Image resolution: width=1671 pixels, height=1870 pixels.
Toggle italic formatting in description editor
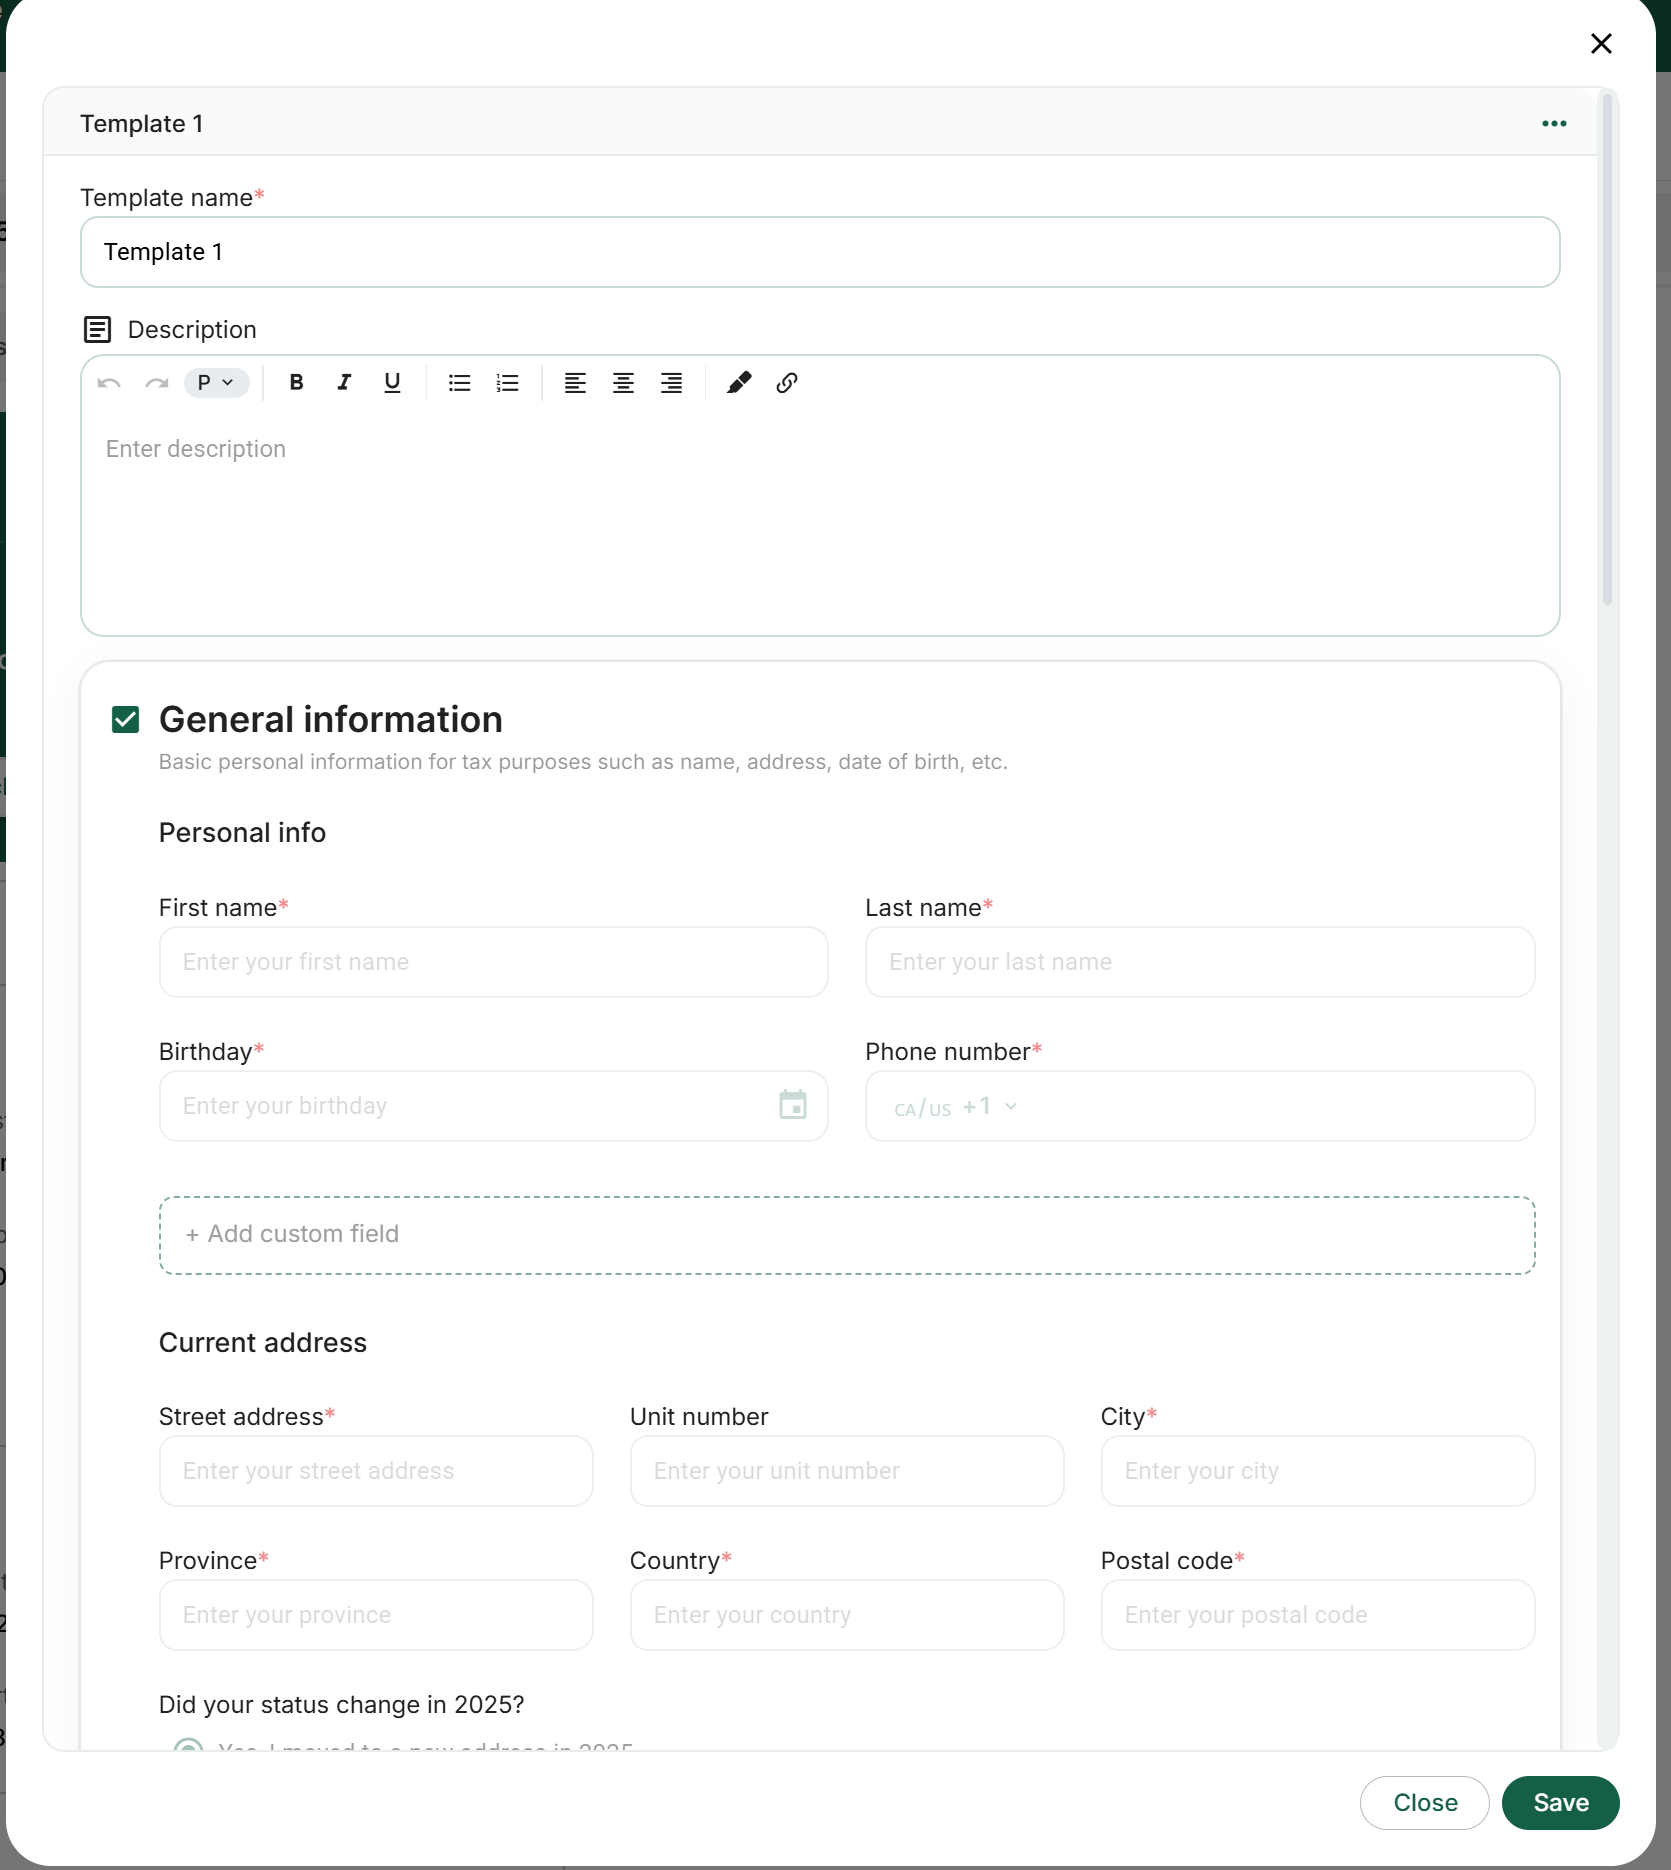point(344,383)
